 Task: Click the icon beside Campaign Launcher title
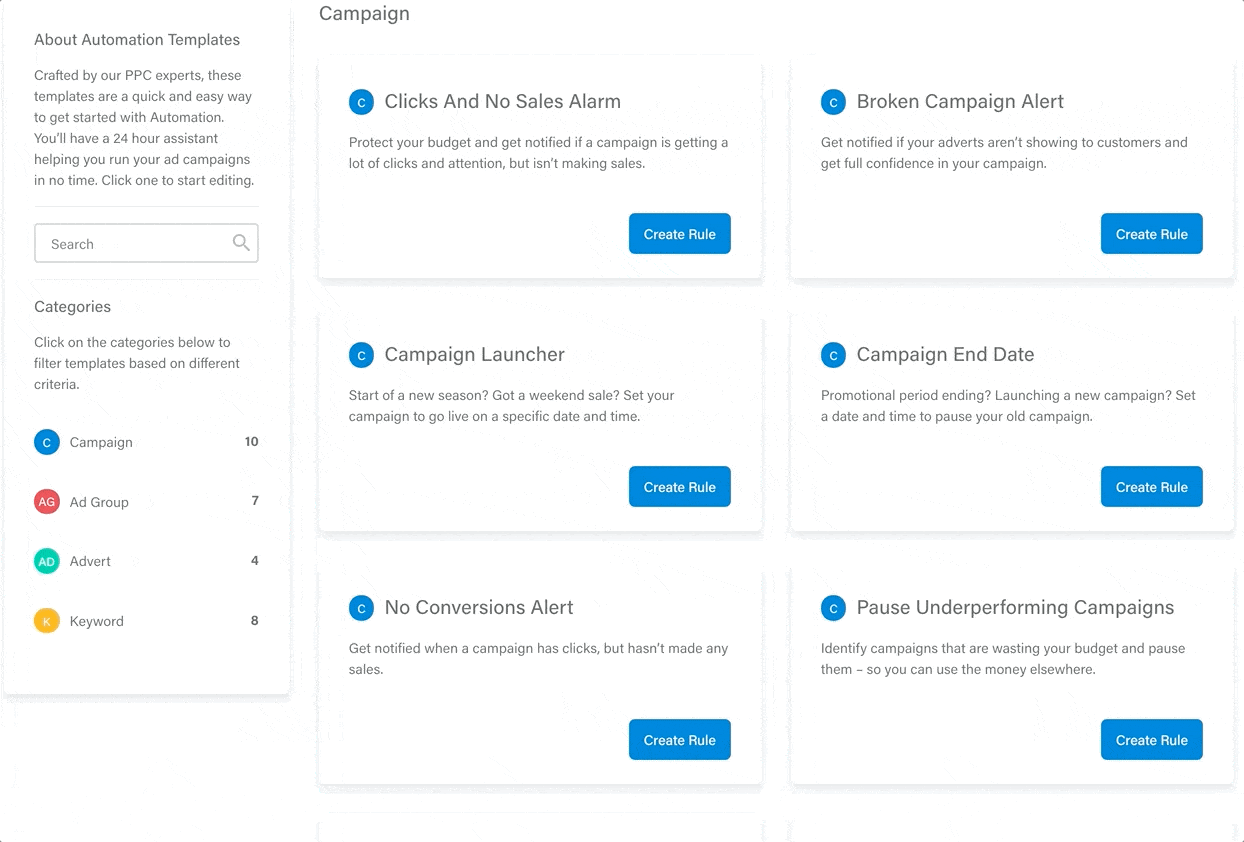pos(361,355)
